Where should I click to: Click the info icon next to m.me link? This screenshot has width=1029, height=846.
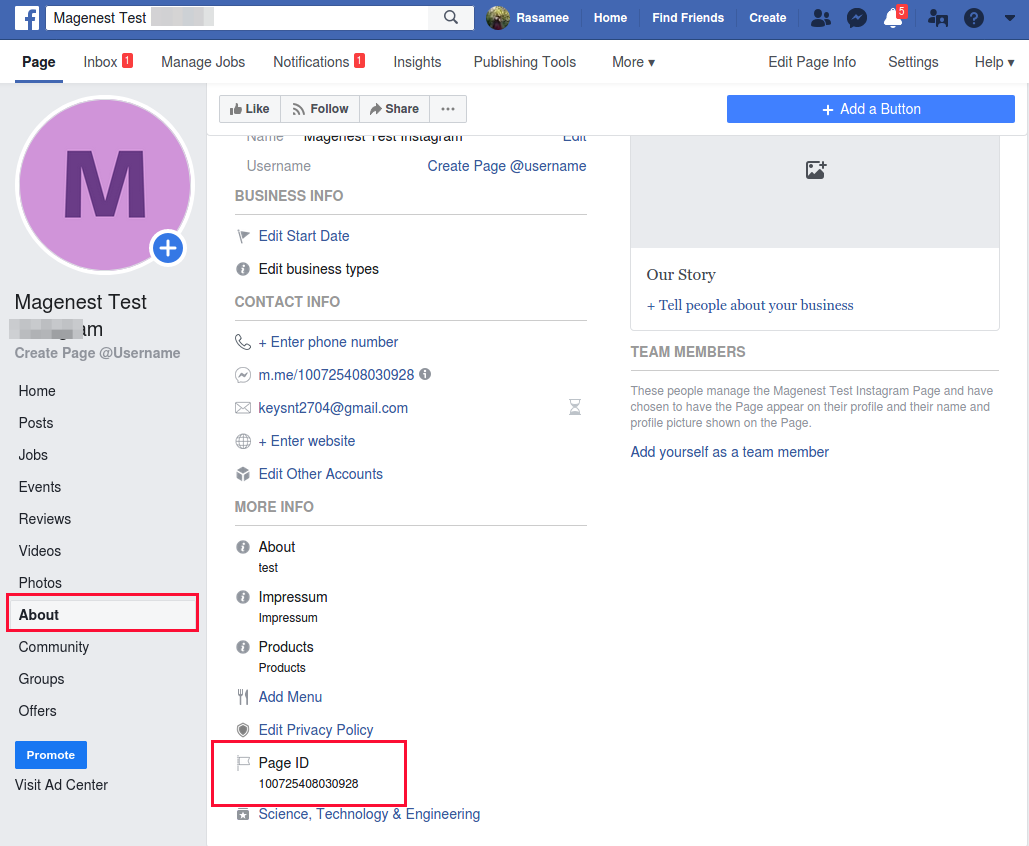pos(425,374)
